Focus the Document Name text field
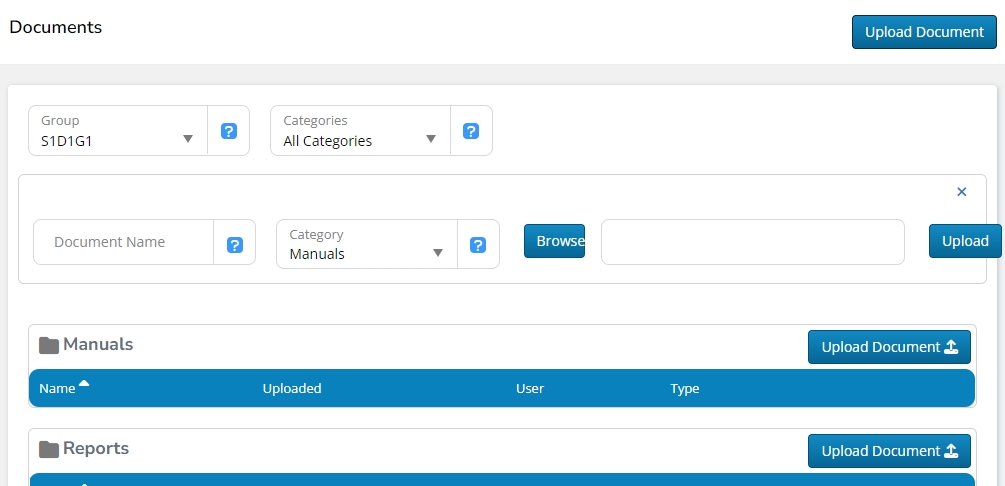 (x=124, y=242)
